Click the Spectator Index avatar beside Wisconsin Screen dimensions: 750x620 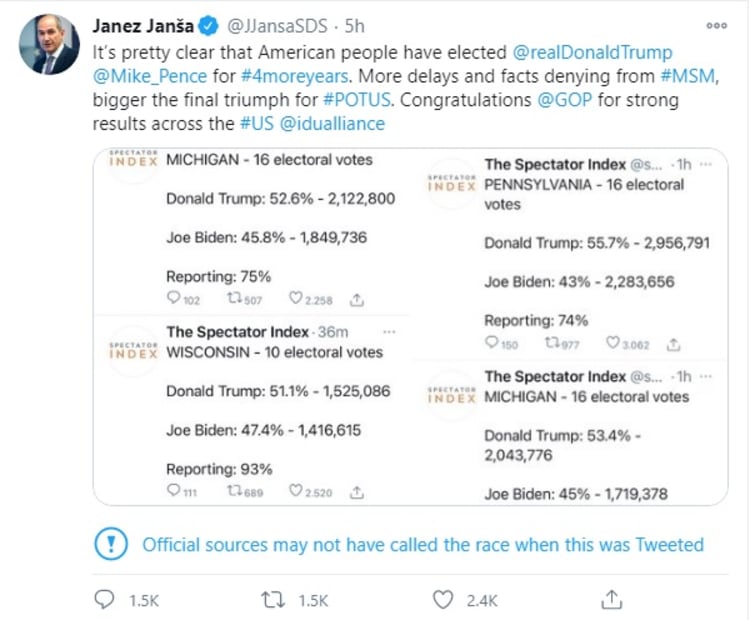pos(135,350)
